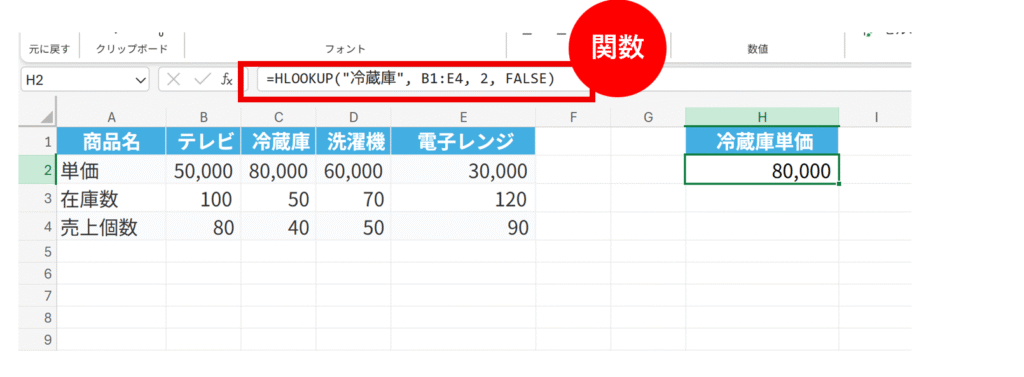
Task: Click cell containing 商品名
Action: click(112, 141)
